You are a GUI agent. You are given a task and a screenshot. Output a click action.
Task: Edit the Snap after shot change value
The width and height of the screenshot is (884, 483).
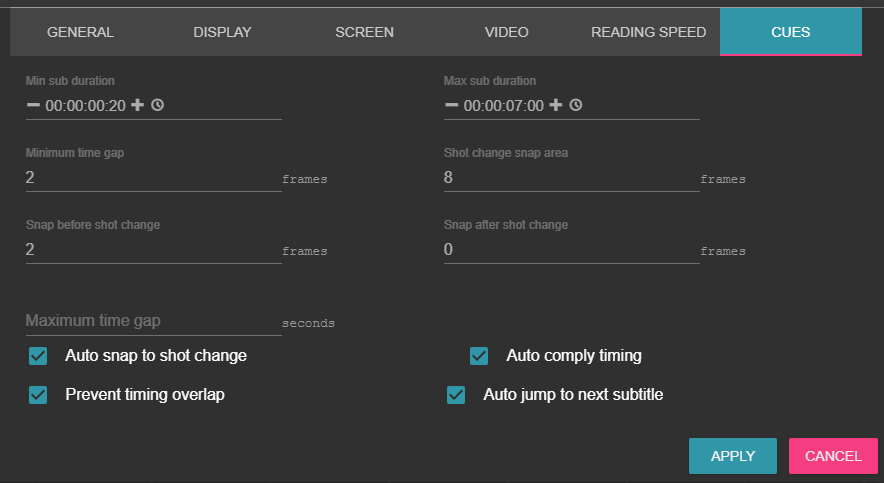(571, 250)
